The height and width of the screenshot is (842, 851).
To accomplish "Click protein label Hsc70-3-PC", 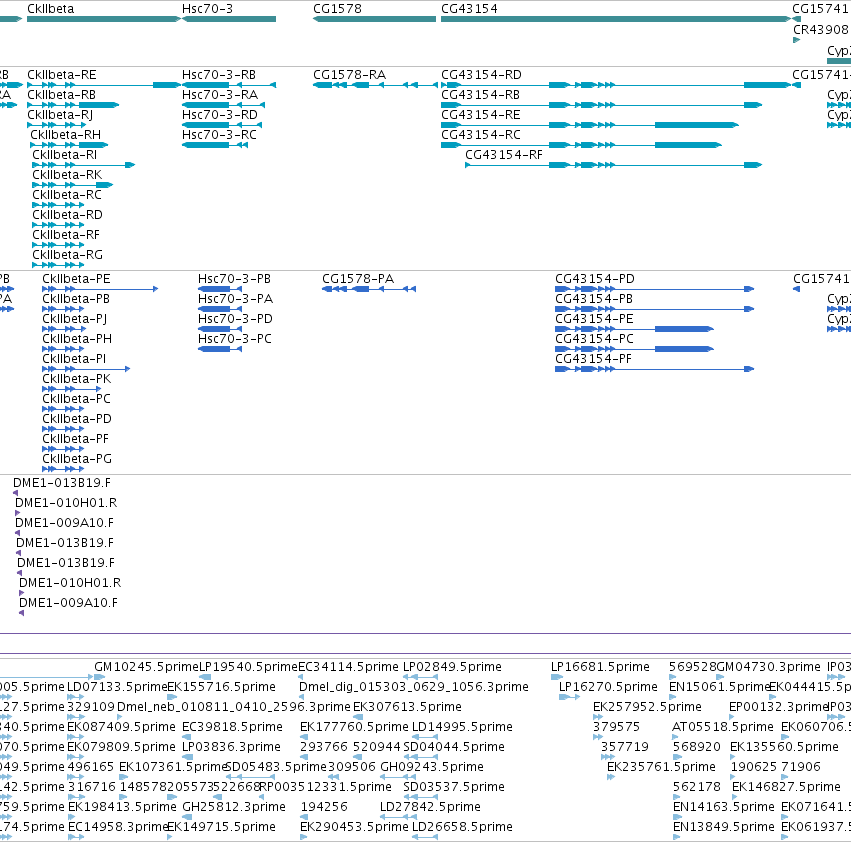I will click(x=234, y=339).
